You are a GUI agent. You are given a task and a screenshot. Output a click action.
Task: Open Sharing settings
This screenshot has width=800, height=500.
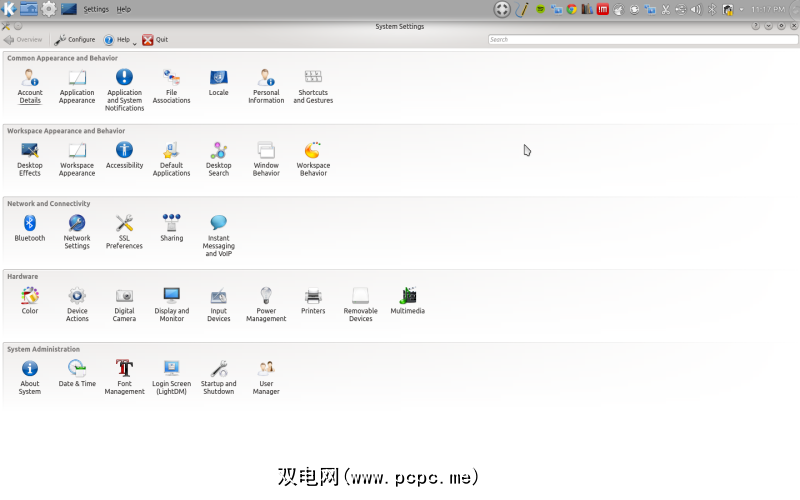[x=171, y=228]
